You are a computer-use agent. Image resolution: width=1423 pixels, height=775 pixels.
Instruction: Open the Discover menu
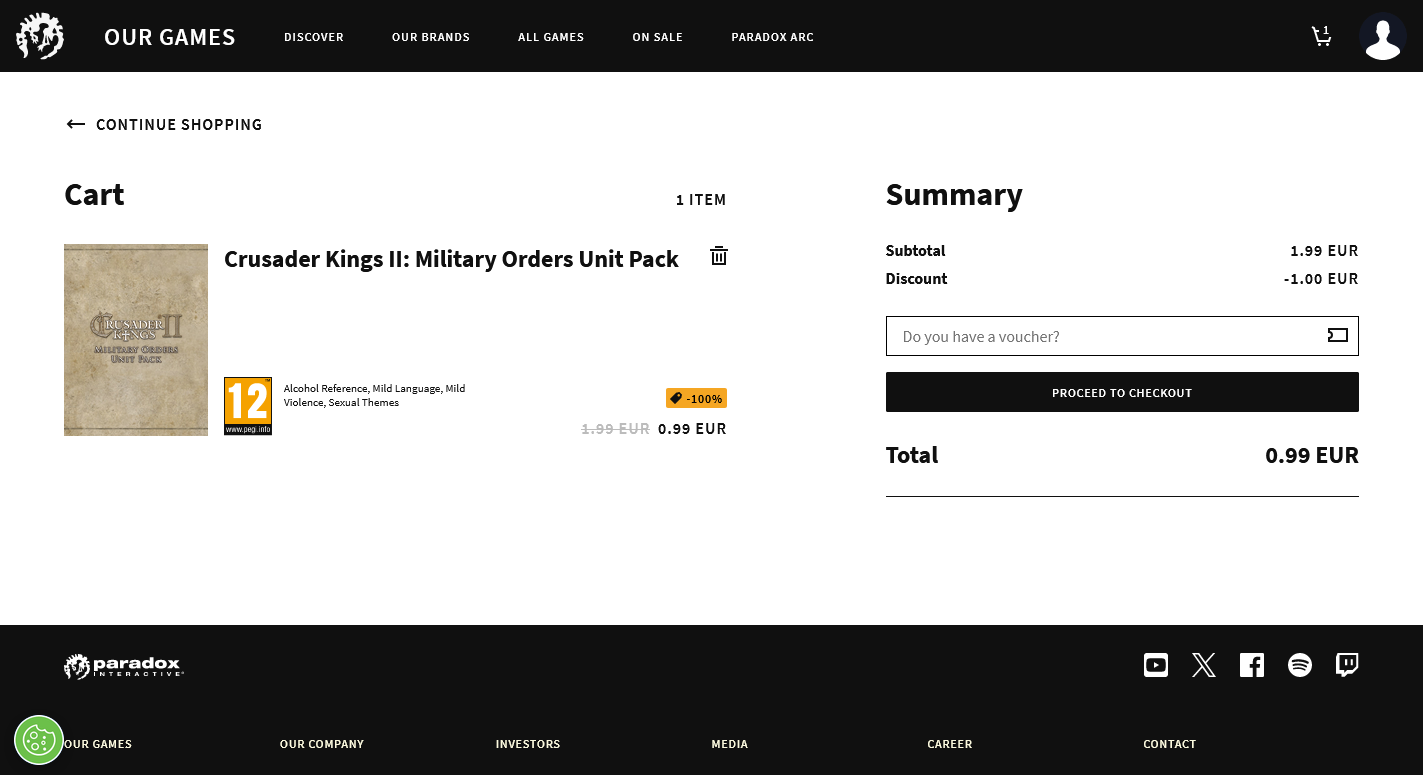[x=313, y=37]
